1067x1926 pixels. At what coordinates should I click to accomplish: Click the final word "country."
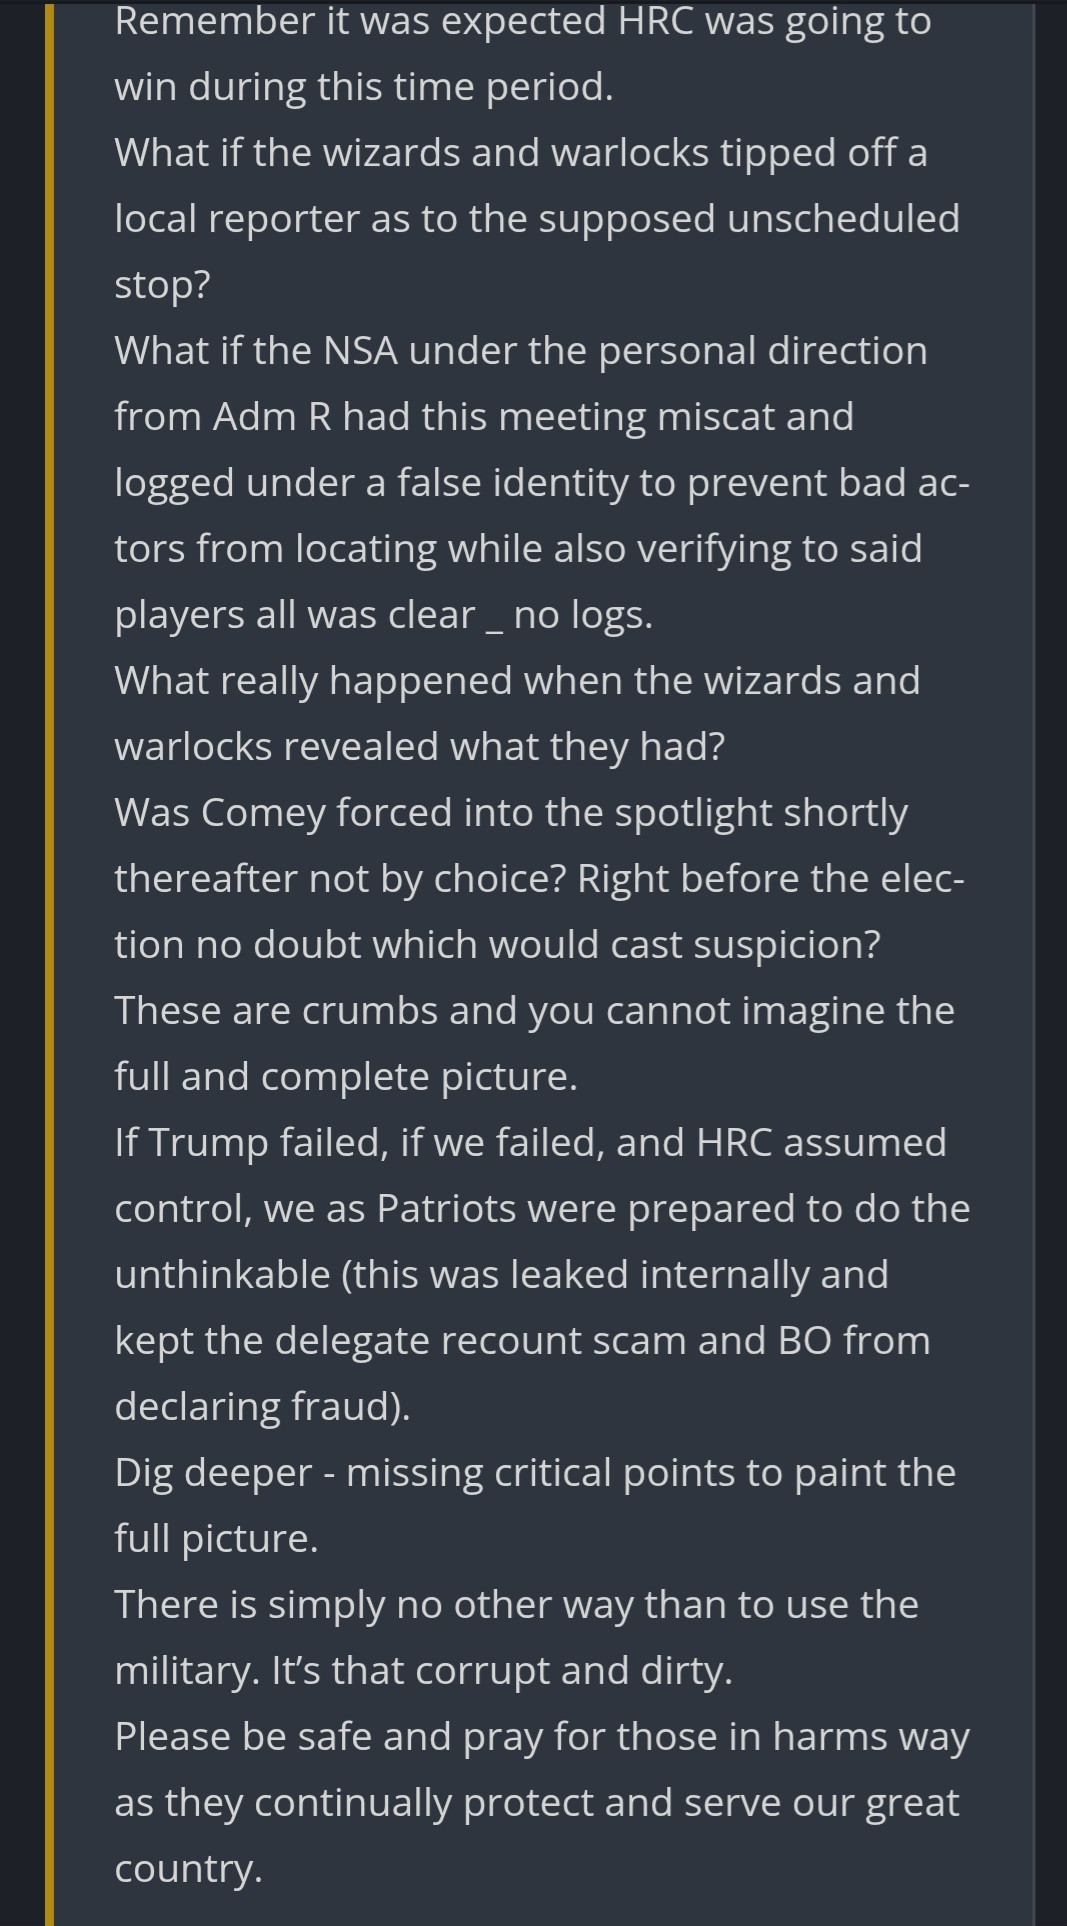(188, 1869)
